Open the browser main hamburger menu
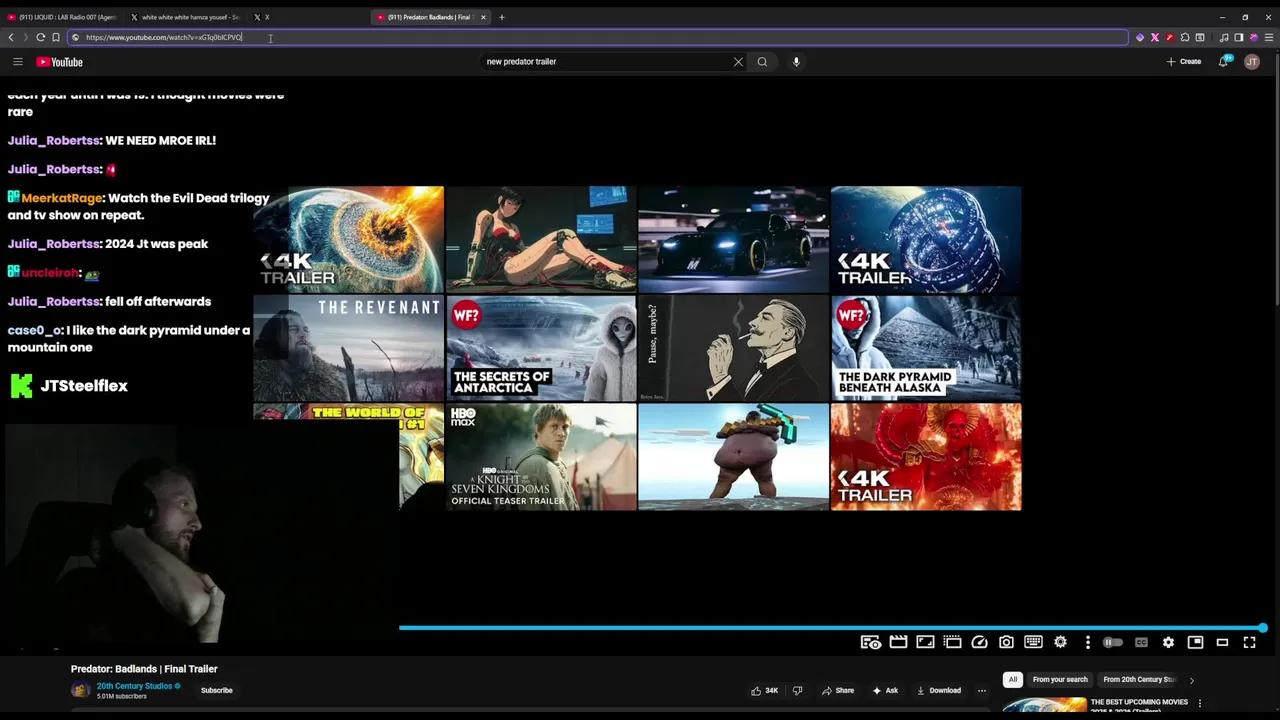This screenshot has width=1280, height=720. [x=1269, y=37]
